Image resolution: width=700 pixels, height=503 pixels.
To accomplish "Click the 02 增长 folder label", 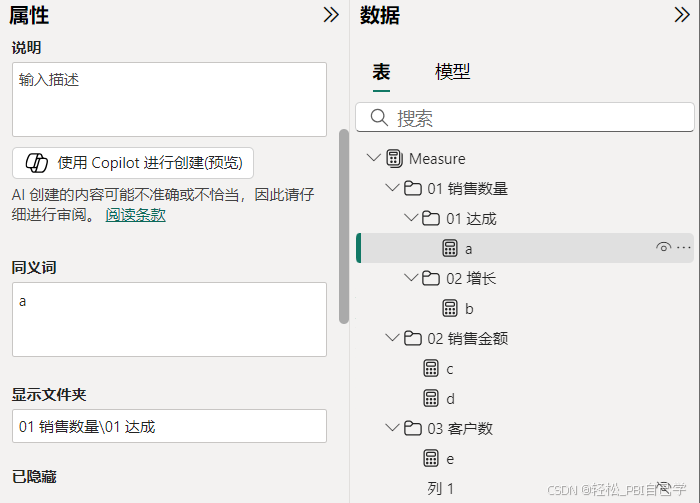I will click(471, 278).
